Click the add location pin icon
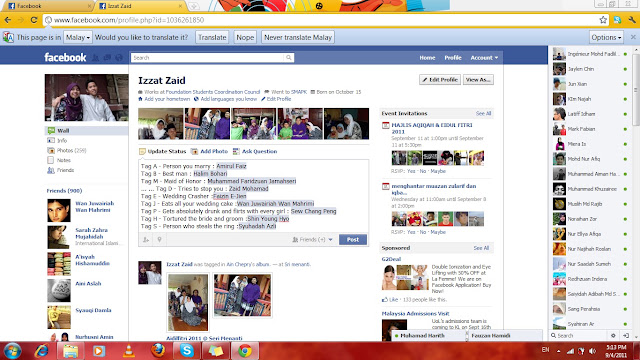 160,240
